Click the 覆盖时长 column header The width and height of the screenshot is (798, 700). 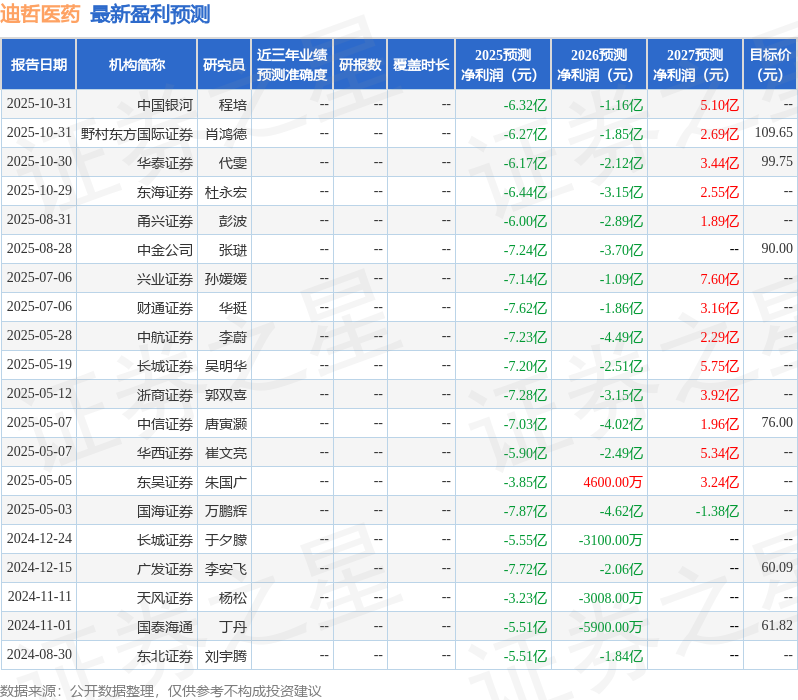(x=421, y=65)
